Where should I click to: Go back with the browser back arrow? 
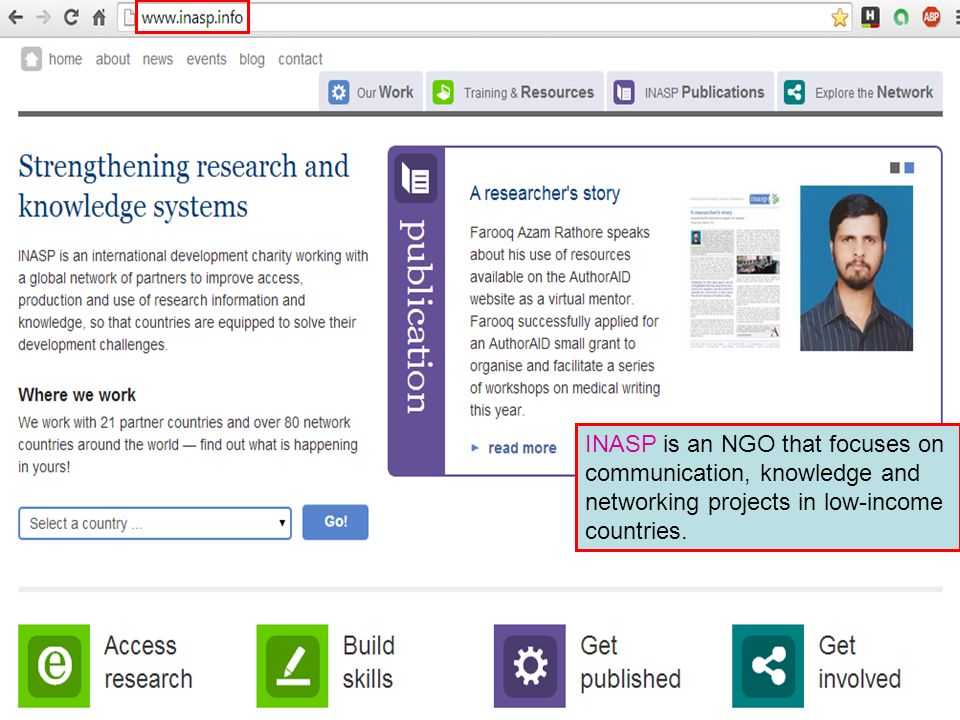tap(16, 17)
